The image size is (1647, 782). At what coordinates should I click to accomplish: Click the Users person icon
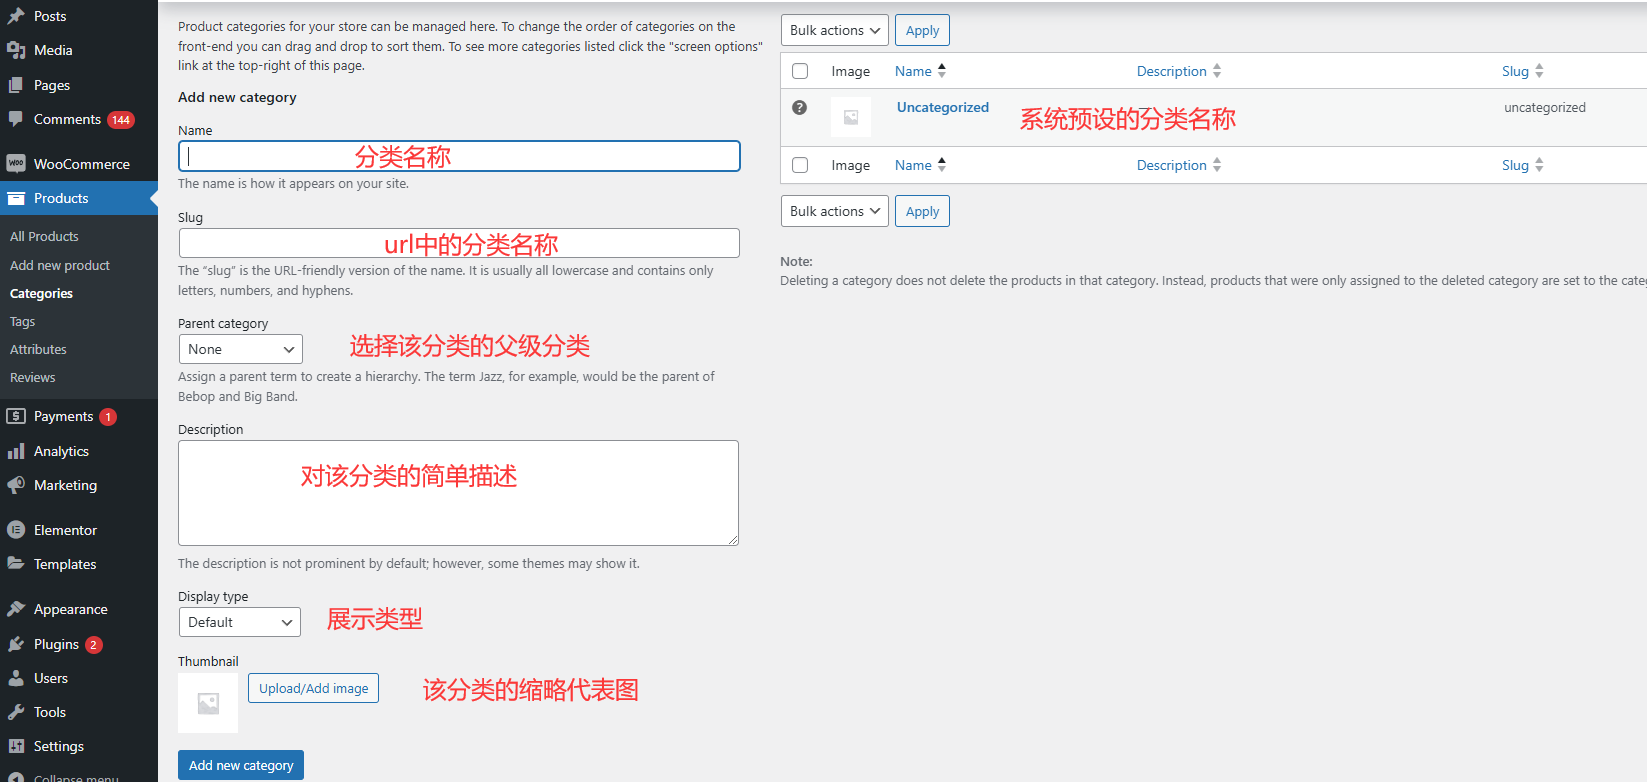16,678
